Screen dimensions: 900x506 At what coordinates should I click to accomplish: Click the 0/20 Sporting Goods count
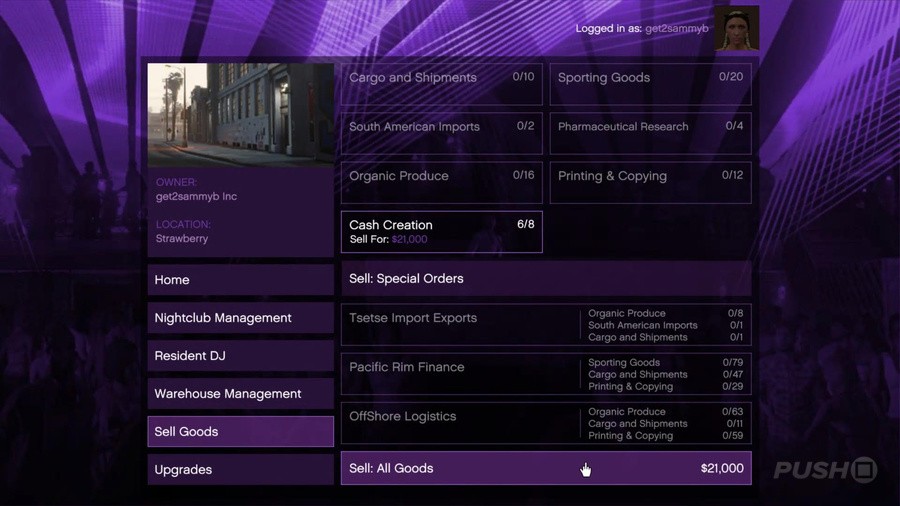click(x=731, y=76)
